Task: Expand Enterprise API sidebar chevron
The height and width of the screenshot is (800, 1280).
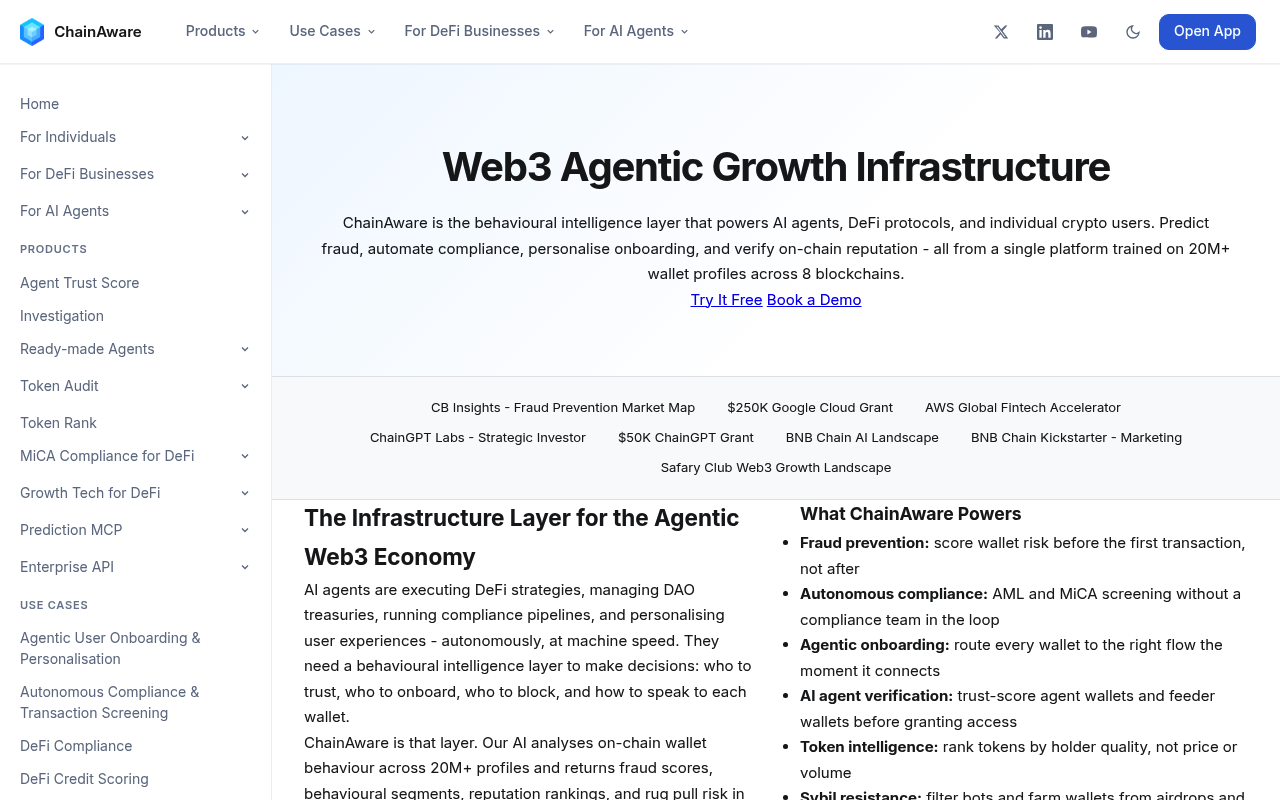Action: coord(245,567)
